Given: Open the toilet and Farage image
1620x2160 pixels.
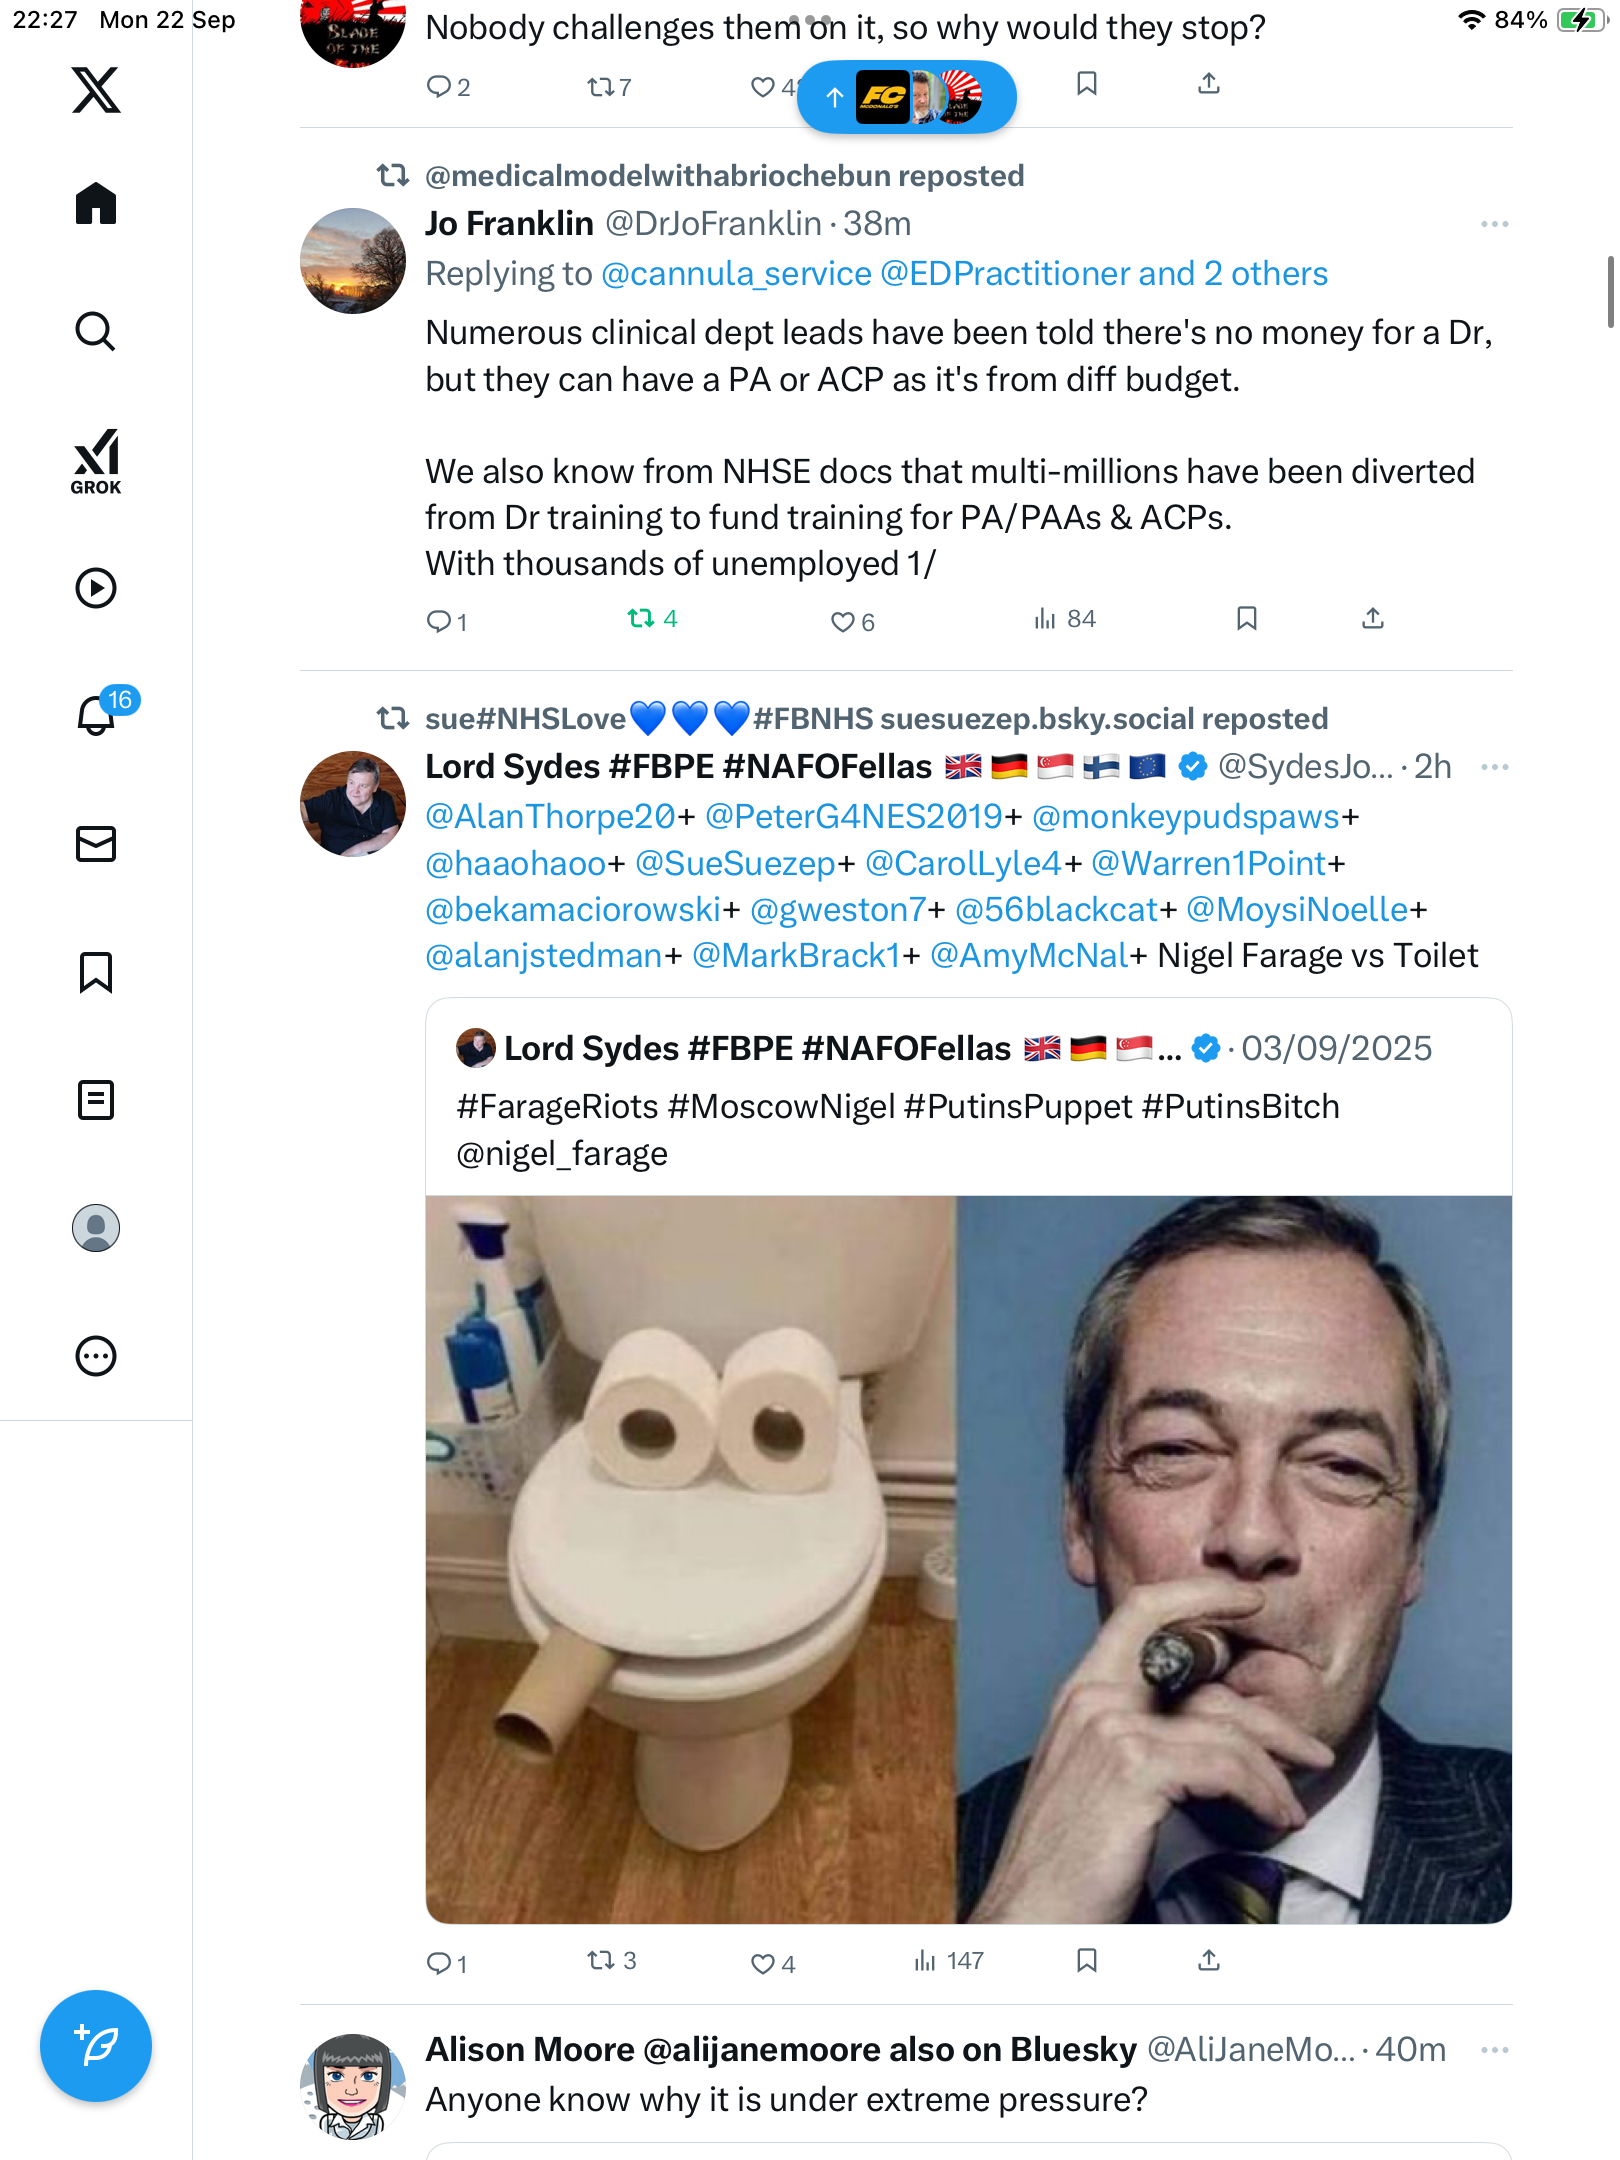Looking at the screenshot, I should click(x=968, y=1558).
